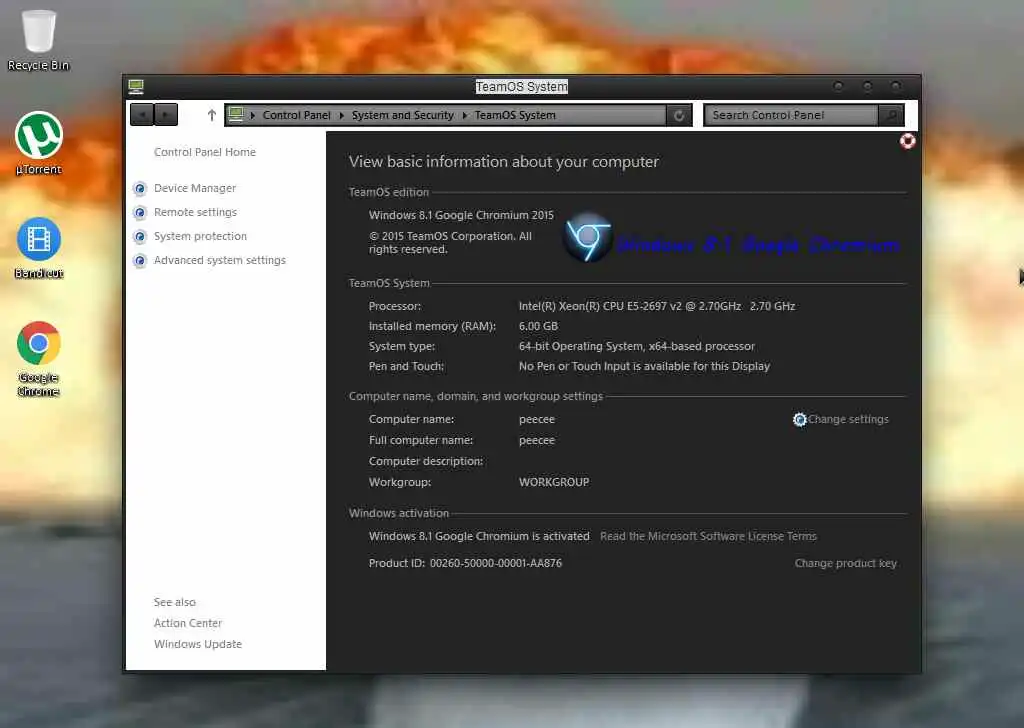Open the Bandicut desktop shortcut
Screen dimensions: 1024x728
pyautogui.click(x=39, y=247)
